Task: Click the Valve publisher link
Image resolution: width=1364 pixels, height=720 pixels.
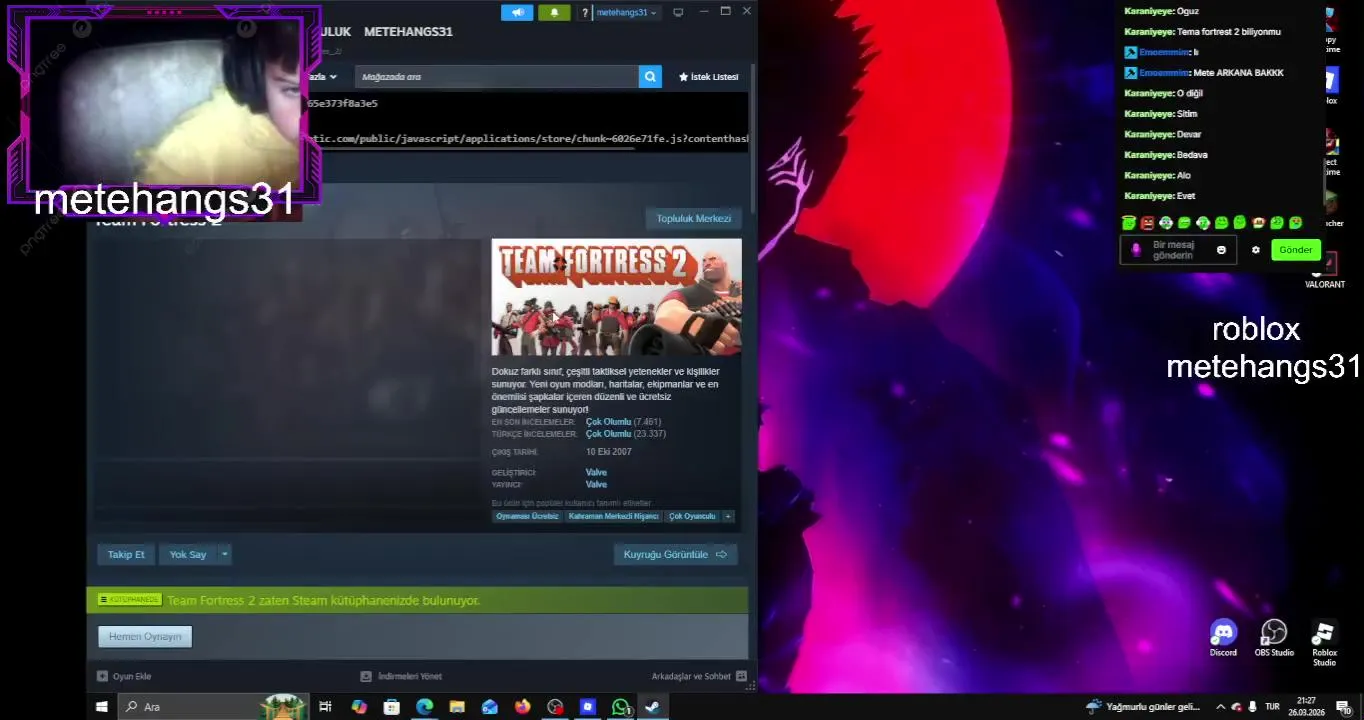Action: [x=596, y=484]
